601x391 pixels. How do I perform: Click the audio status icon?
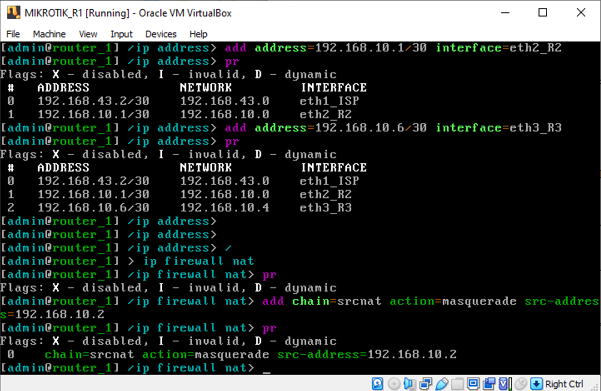pos(409,383)
